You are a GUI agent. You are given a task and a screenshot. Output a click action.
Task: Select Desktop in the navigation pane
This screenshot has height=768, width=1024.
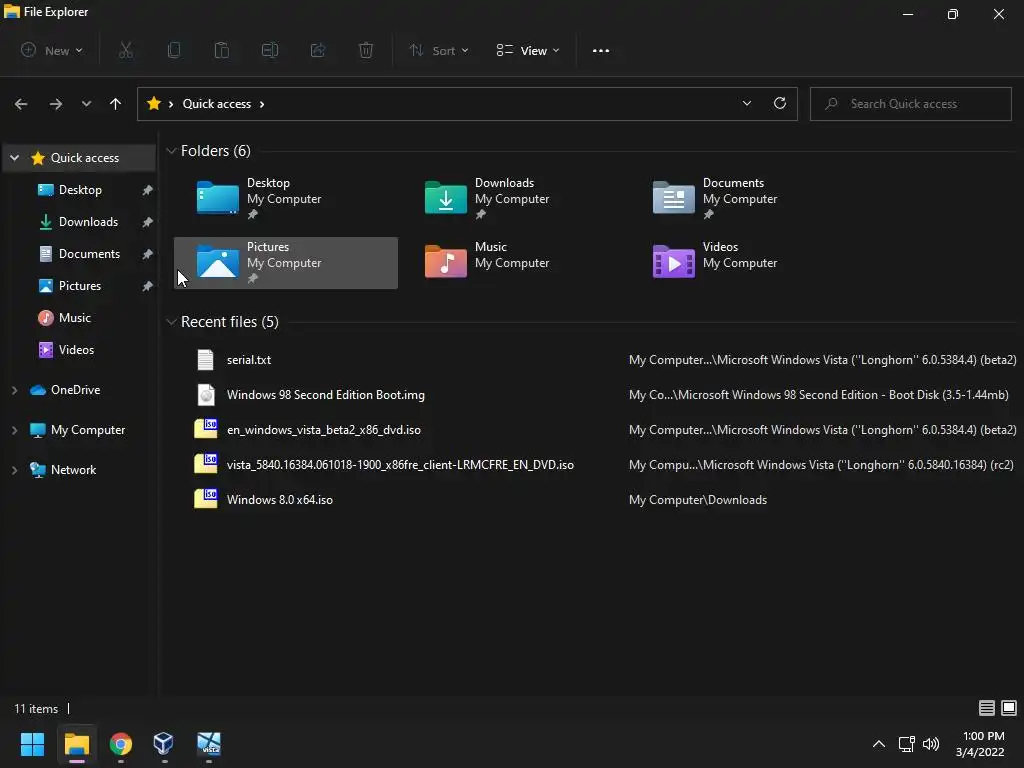(80, 189)
